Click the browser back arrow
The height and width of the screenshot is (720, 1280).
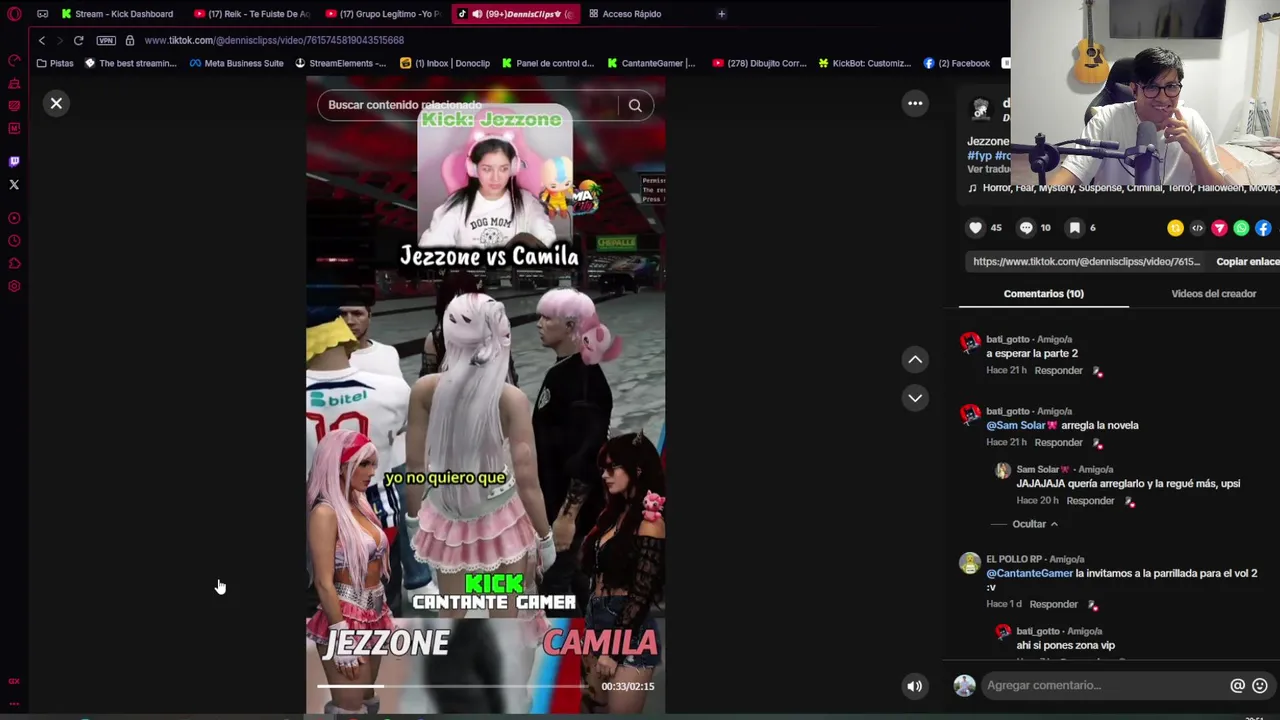tap(41, 40)
